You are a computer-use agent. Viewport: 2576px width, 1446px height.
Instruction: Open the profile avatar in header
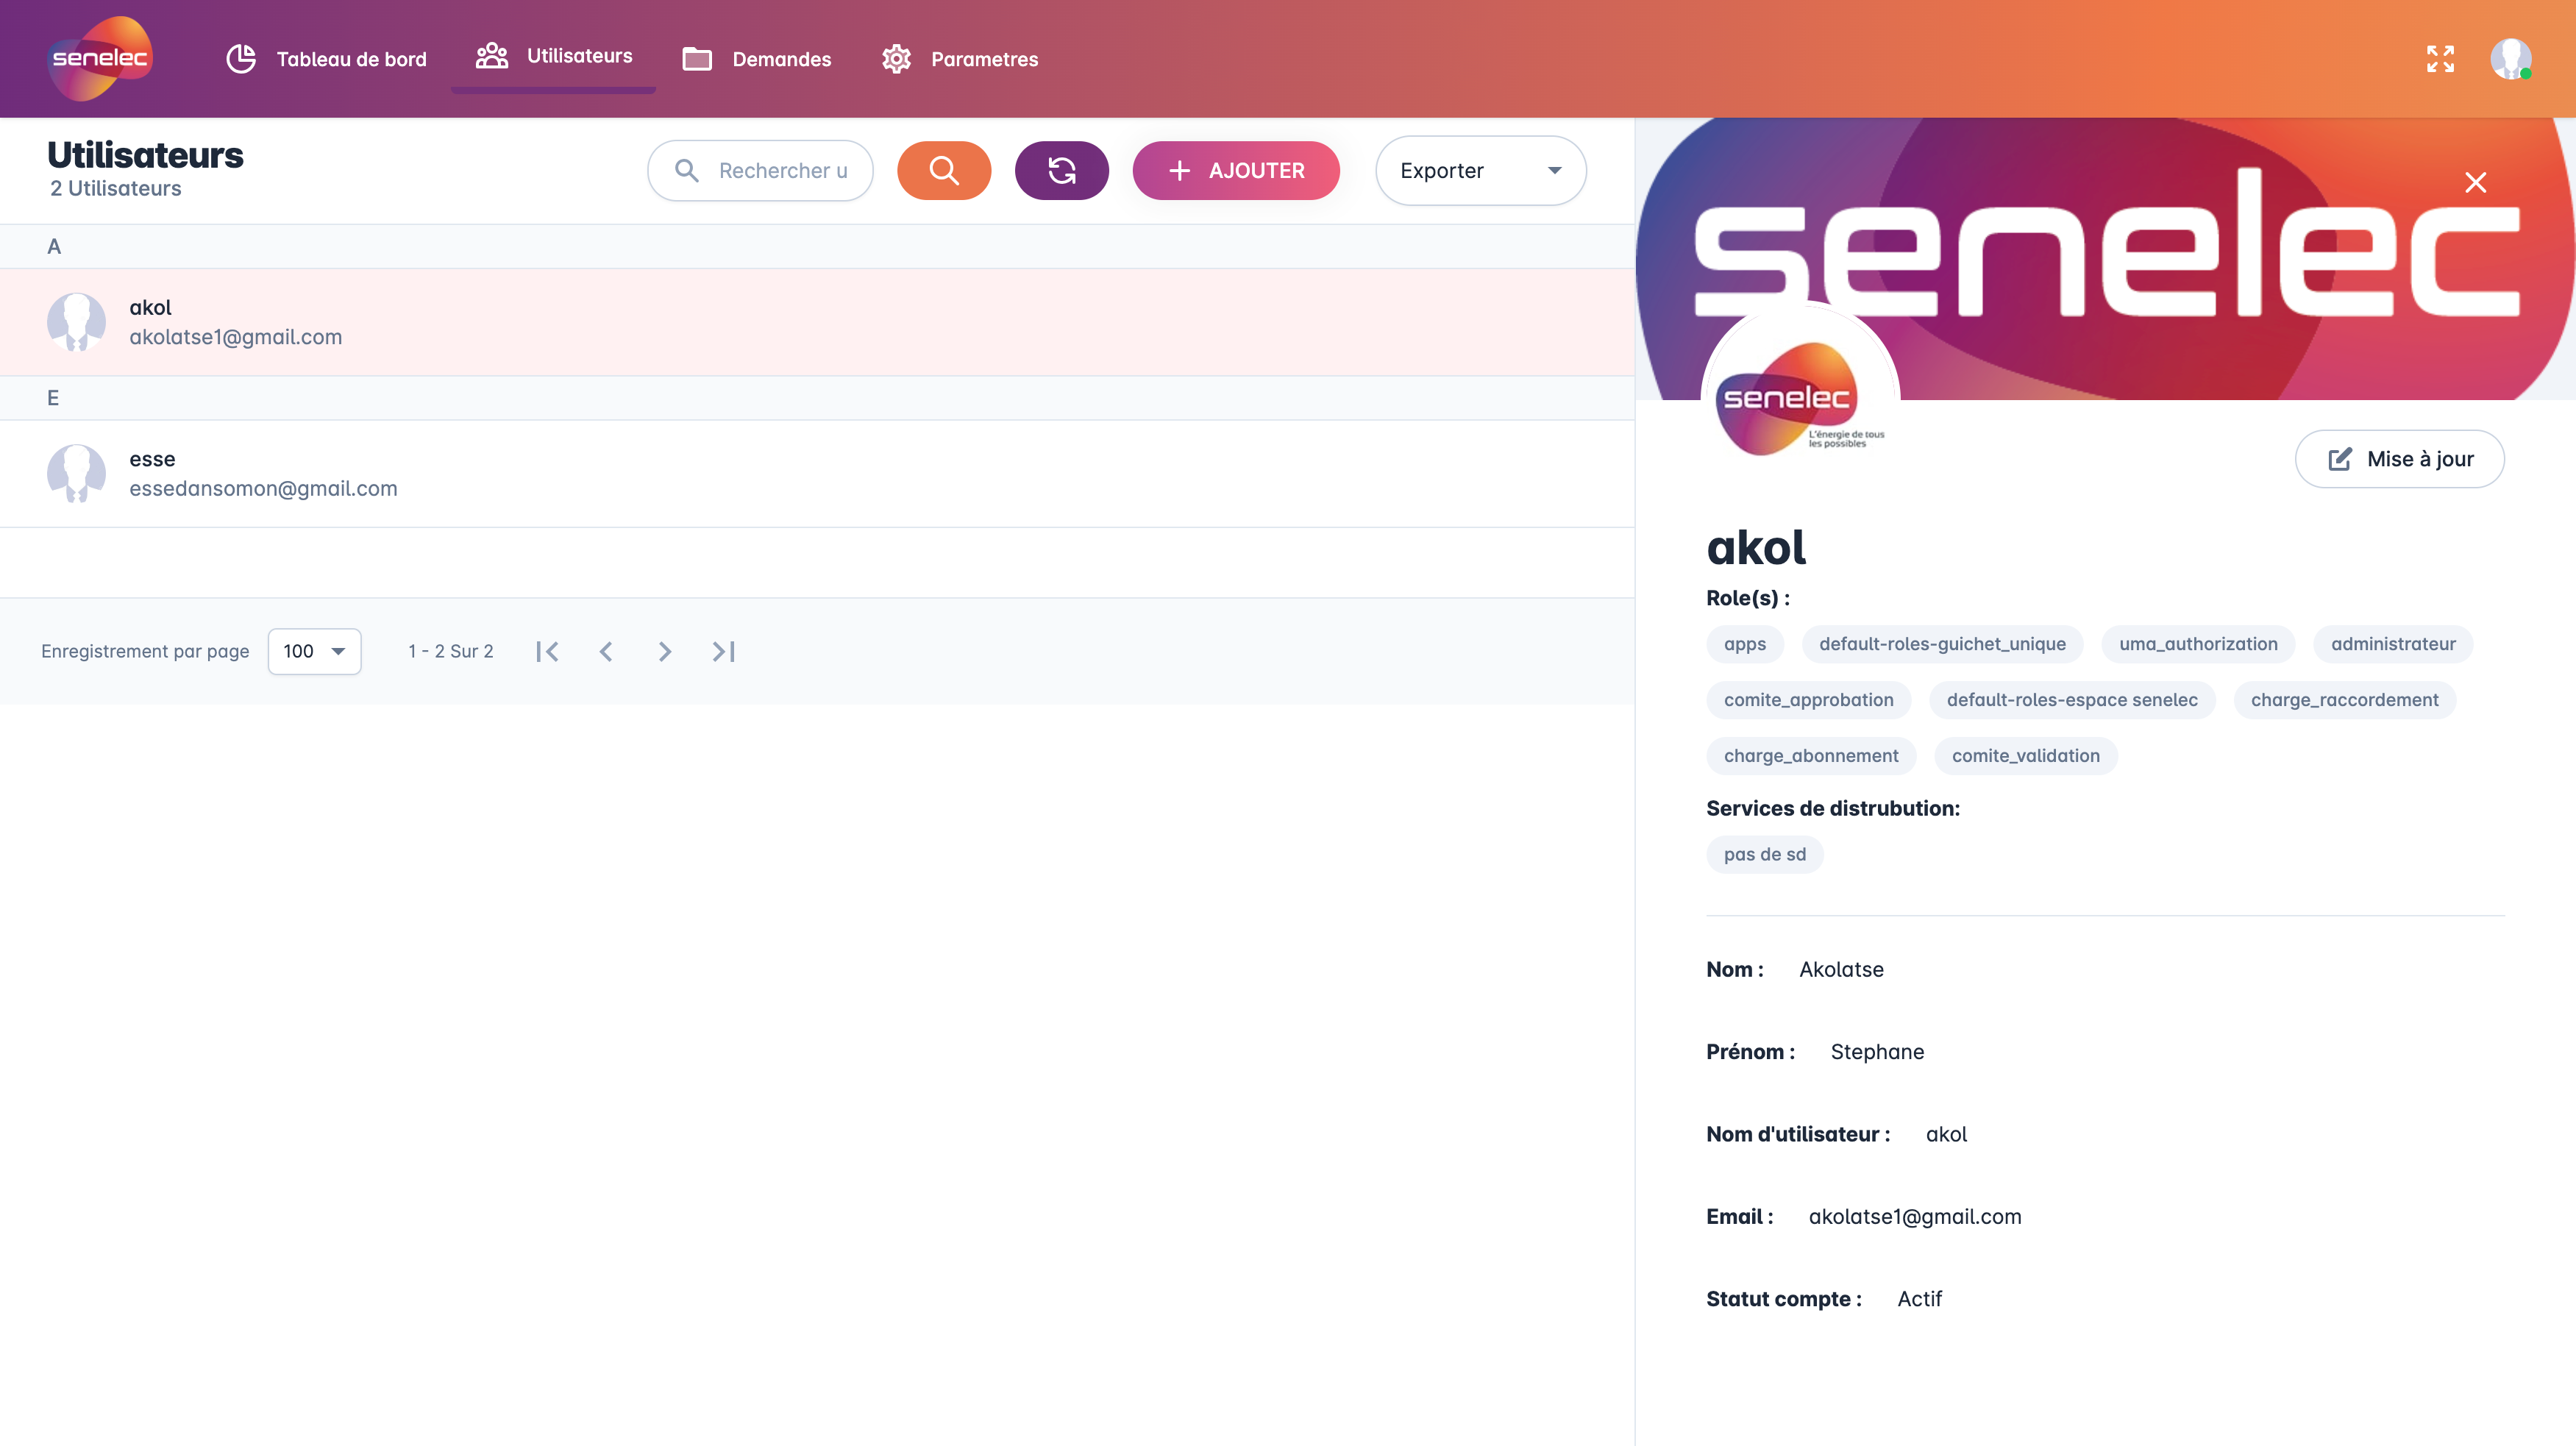click(x=2511, y=59)
